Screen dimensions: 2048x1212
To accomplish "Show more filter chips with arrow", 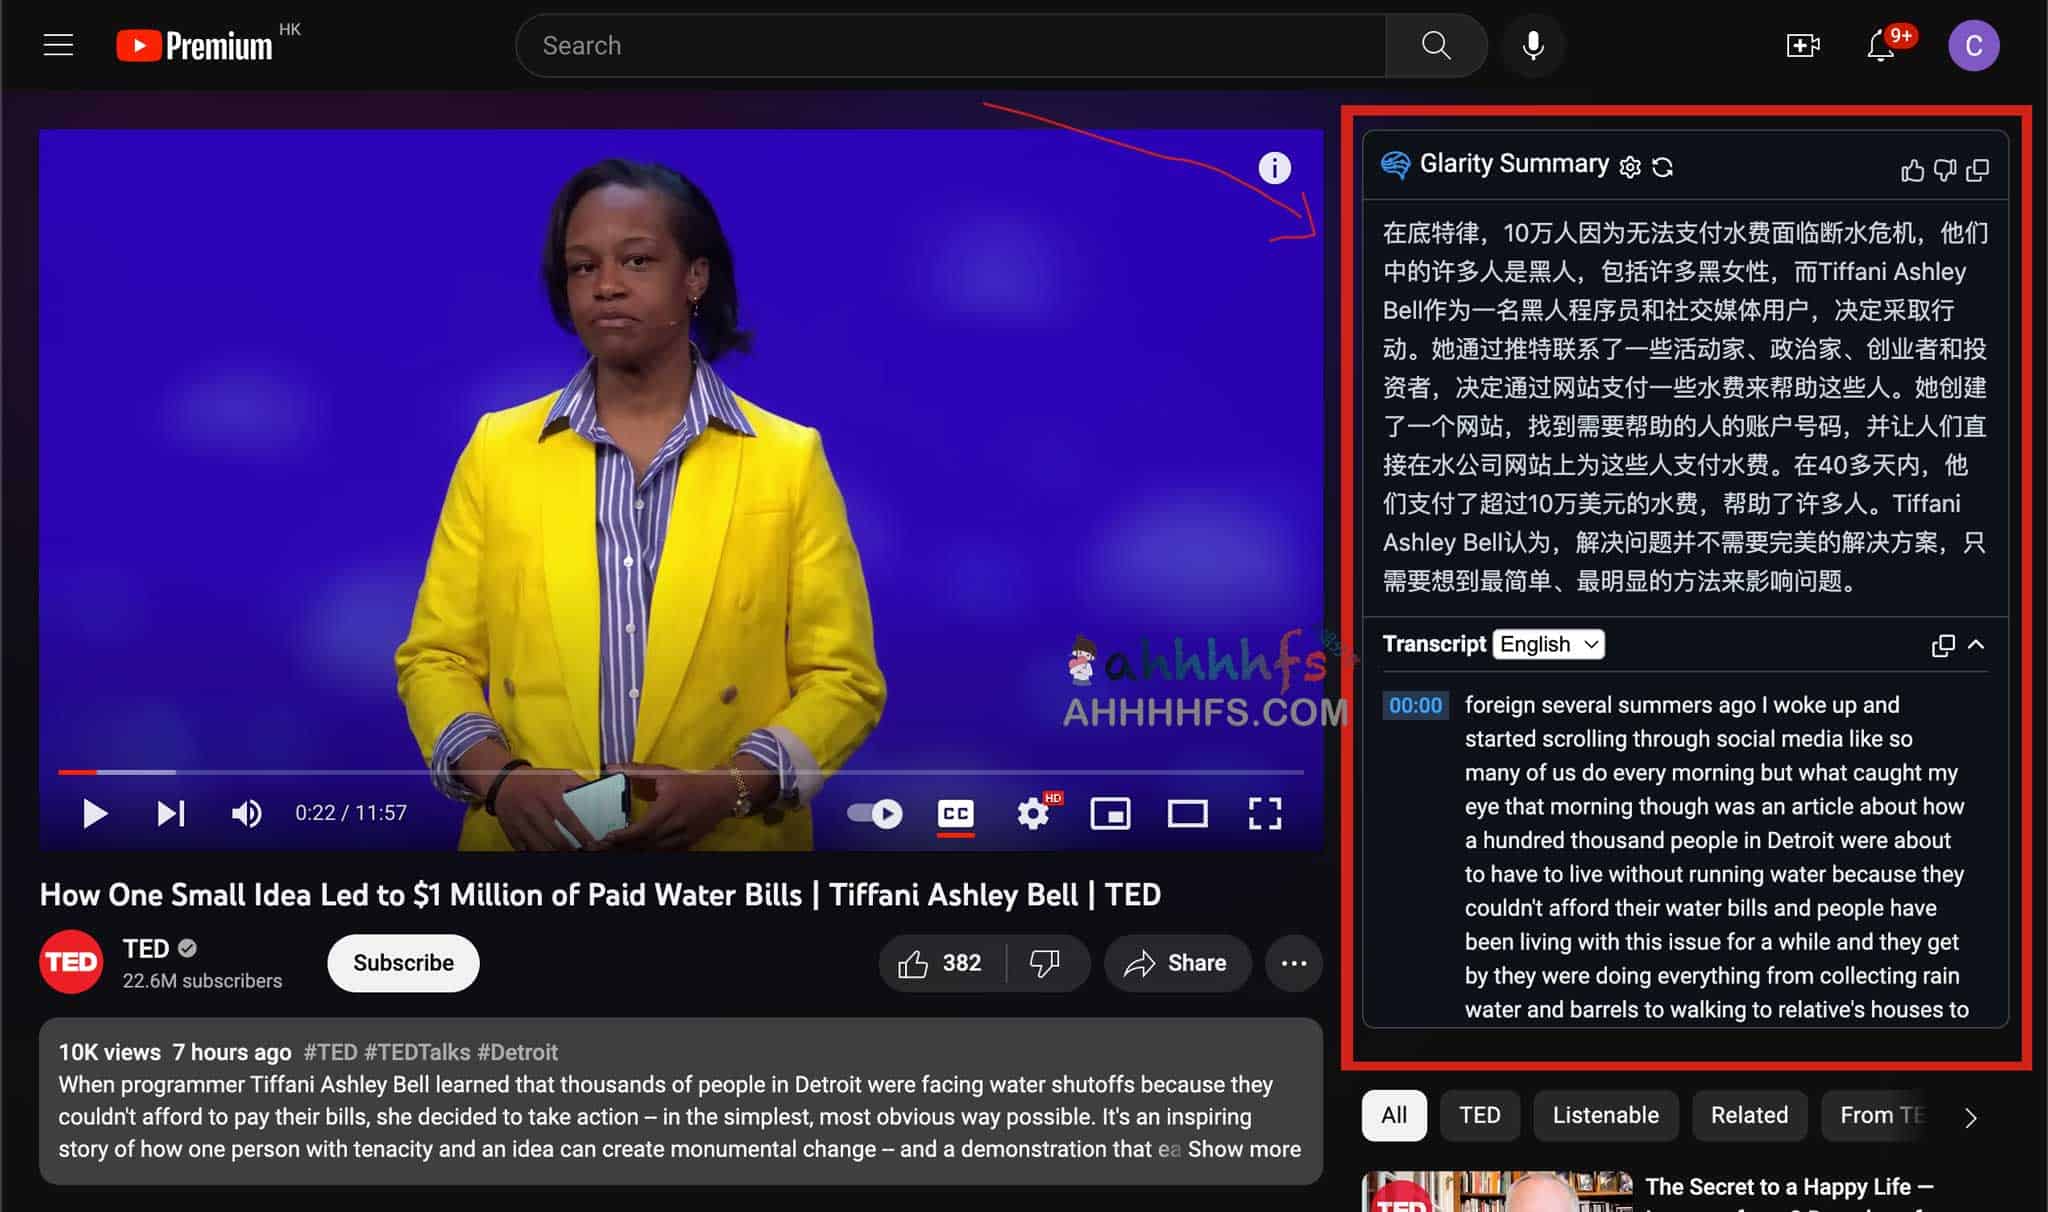I will 1970,1117.
